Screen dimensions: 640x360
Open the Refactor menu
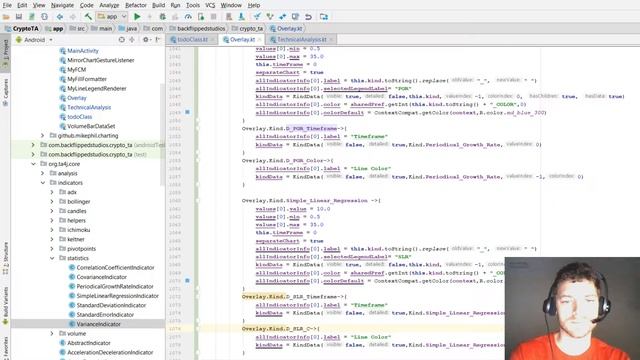coord(136,5)
